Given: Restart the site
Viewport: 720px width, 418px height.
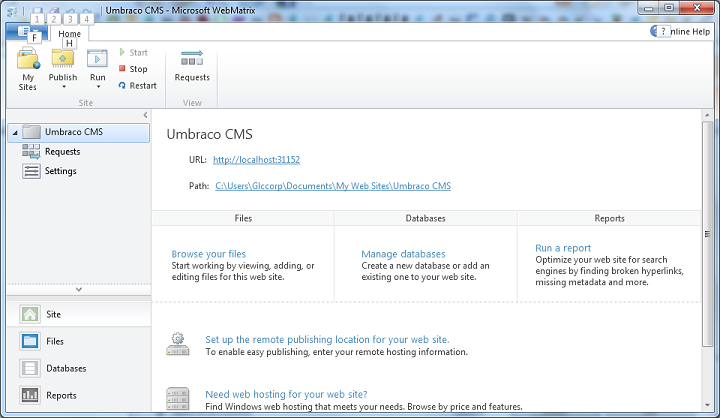Looking at the screenshot, I should 137,85.
